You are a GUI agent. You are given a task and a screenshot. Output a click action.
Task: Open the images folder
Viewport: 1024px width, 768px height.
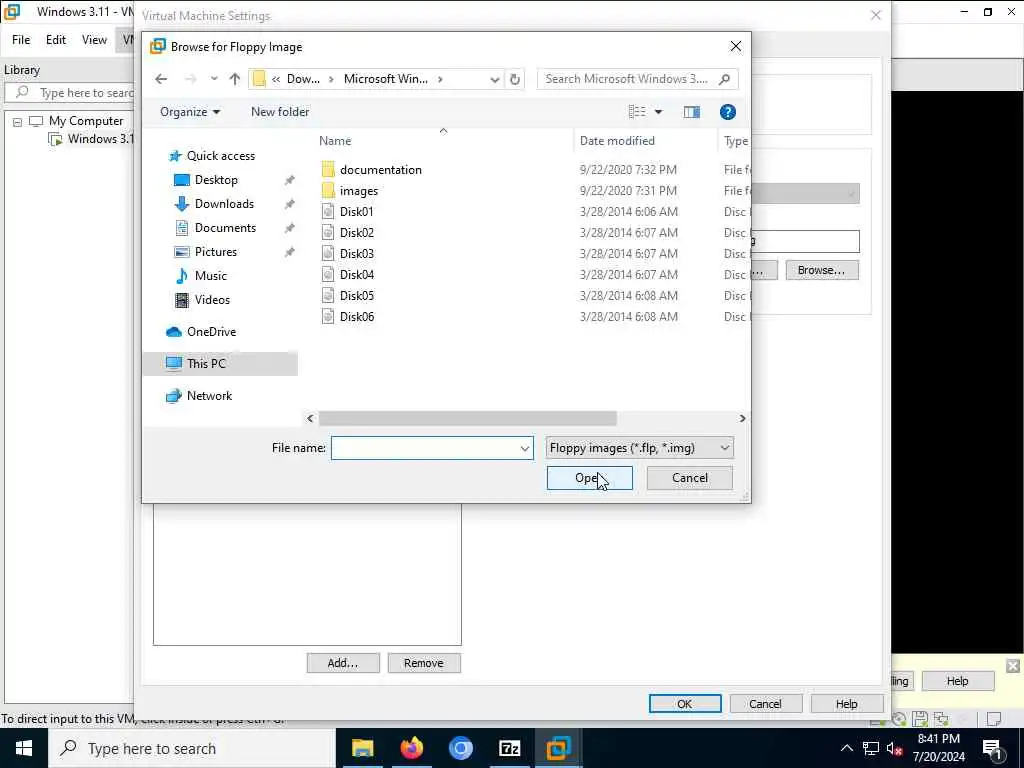[x=359, y=191]
